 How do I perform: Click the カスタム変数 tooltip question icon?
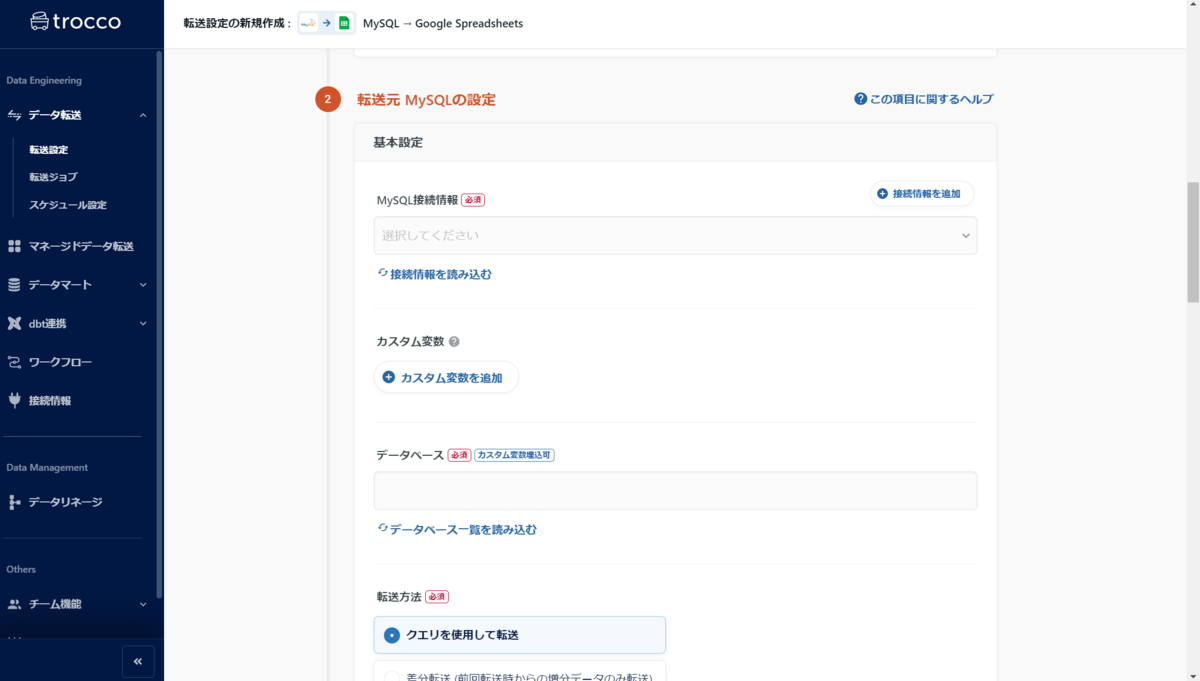point(454,342)
